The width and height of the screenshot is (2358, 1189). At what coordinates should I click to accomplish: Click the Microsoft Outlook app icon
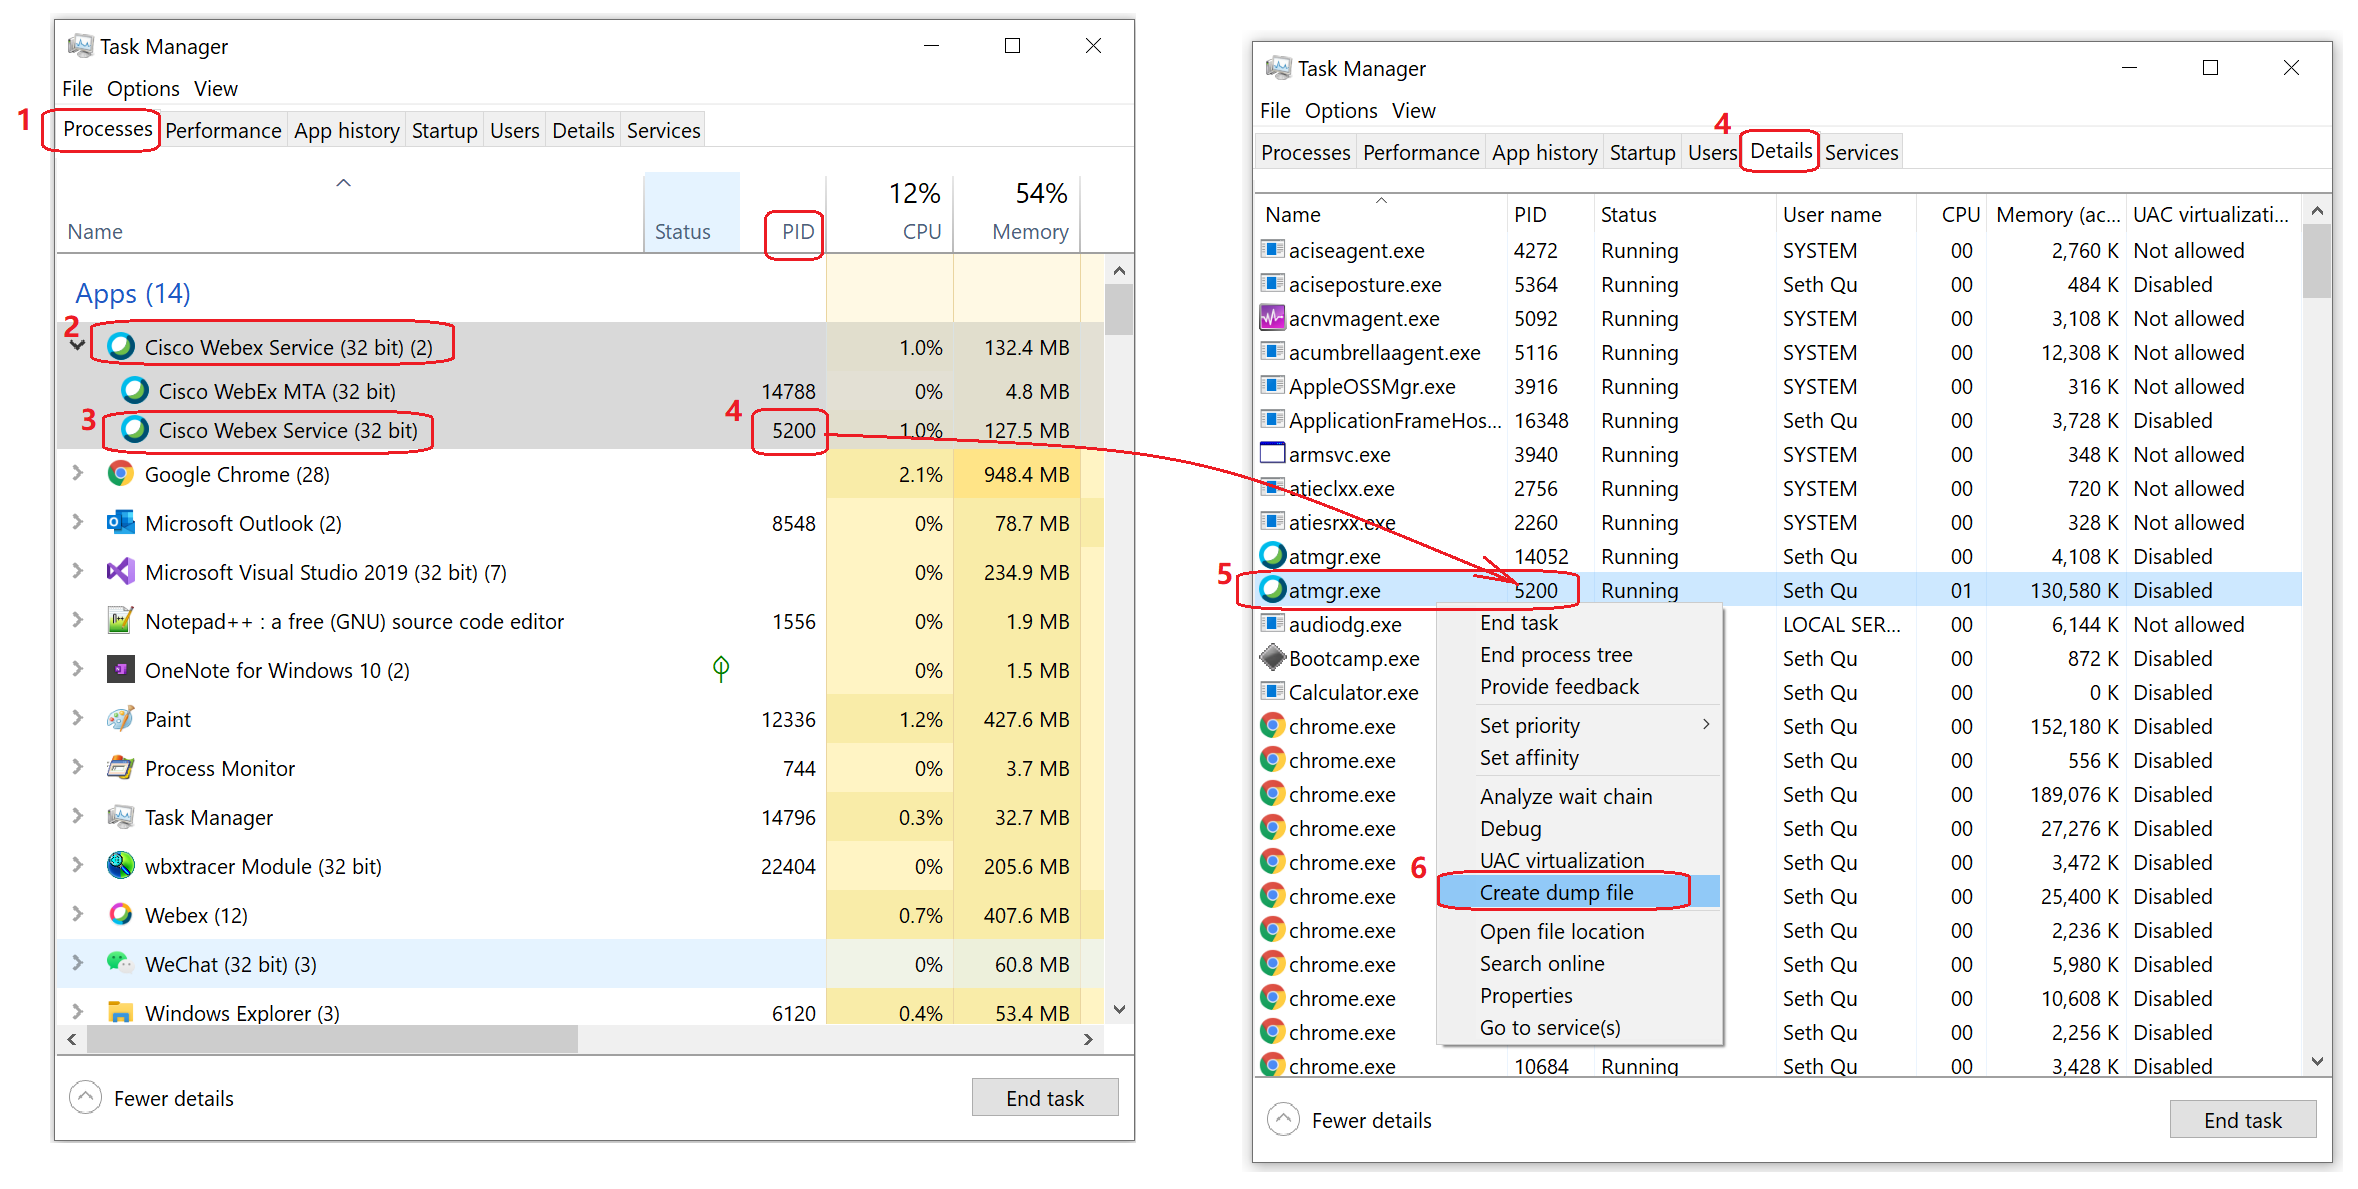121,523
